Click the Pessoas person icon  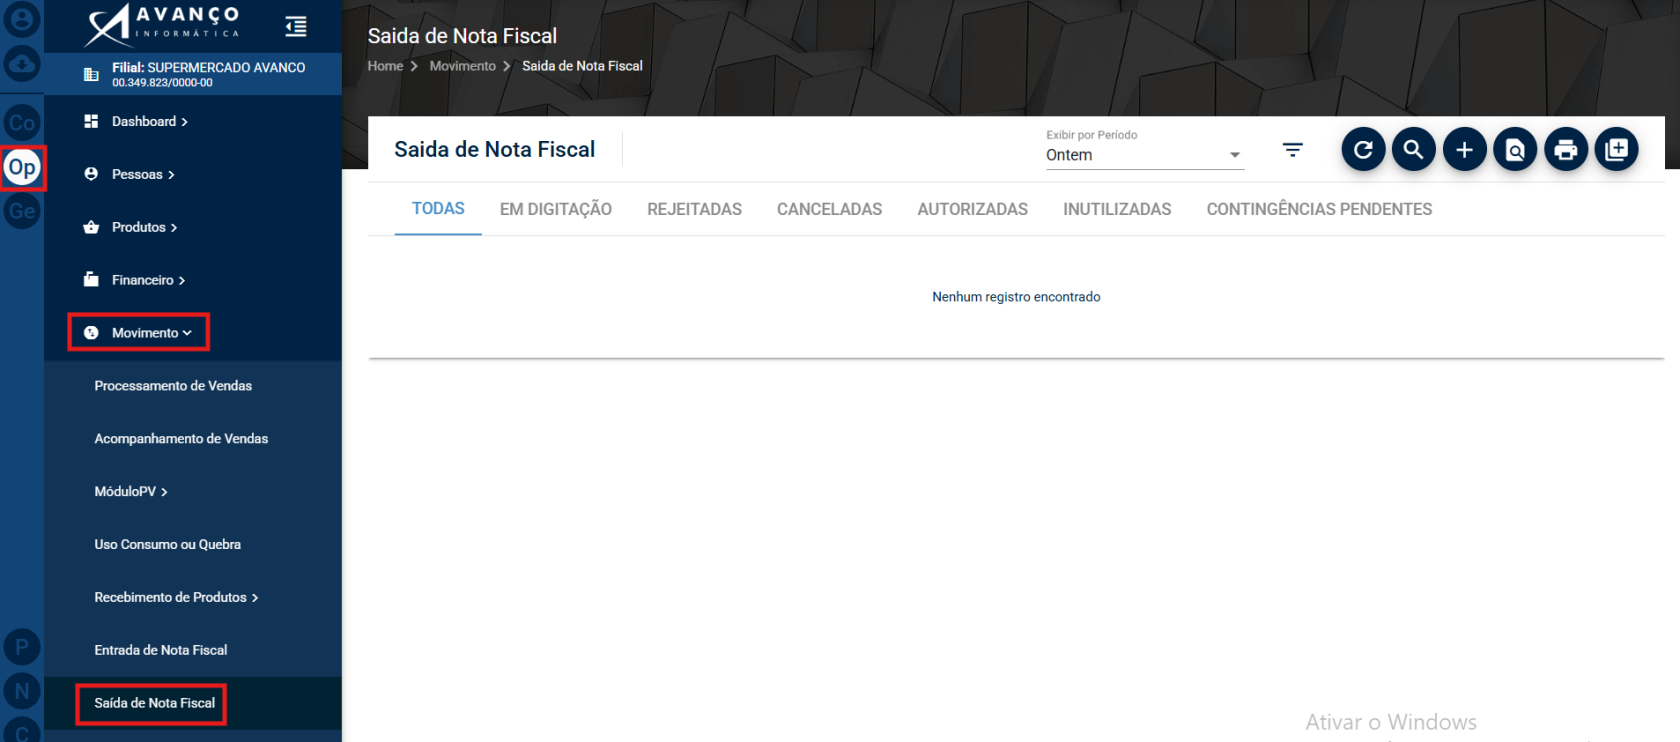[x=91, y=174]
